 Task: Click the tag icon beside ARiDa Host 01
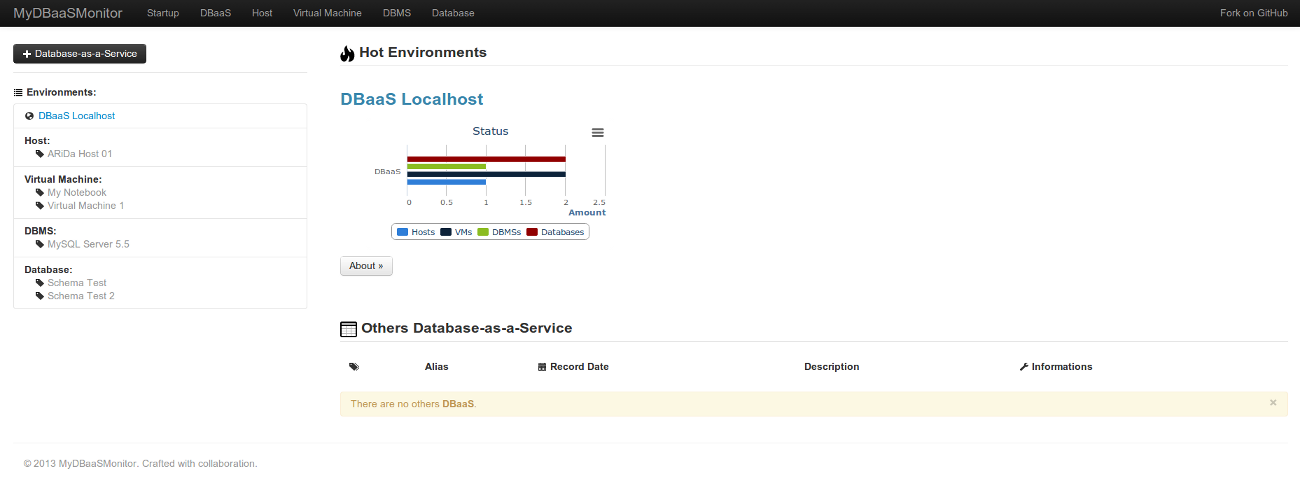tap(40, 154)
